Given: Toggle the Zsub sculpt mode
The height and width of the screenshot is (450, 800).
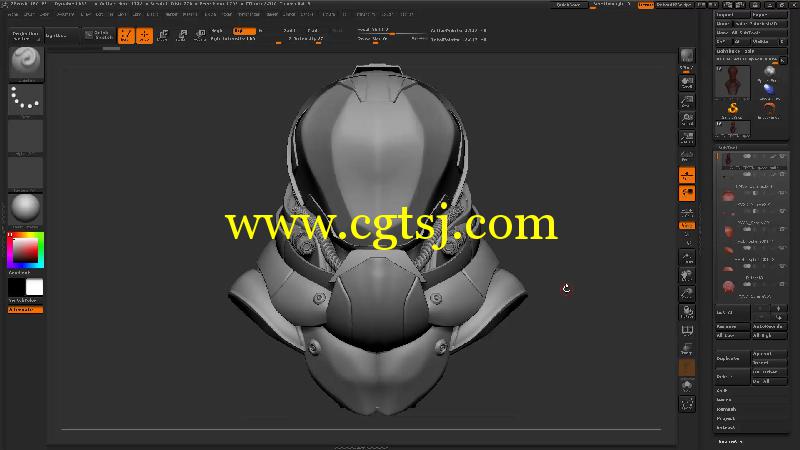Looking at the screenshot, I should coord(313,31).
